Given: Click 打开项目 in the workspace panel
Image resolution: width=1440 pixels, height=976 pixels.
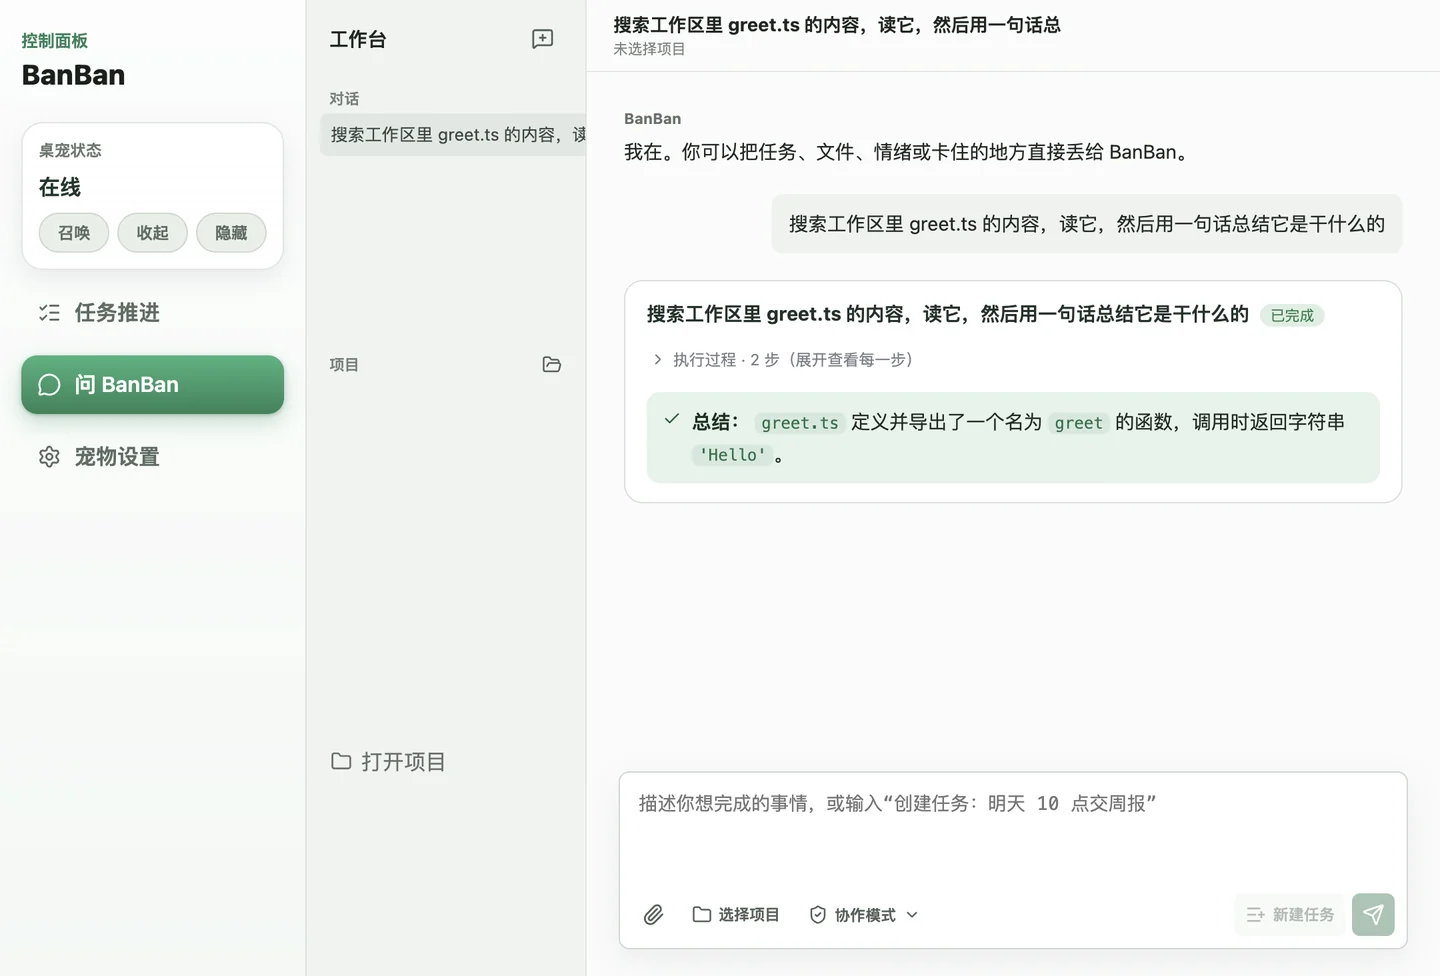Looking at the screenshot, I should click(x=388, y=761).
